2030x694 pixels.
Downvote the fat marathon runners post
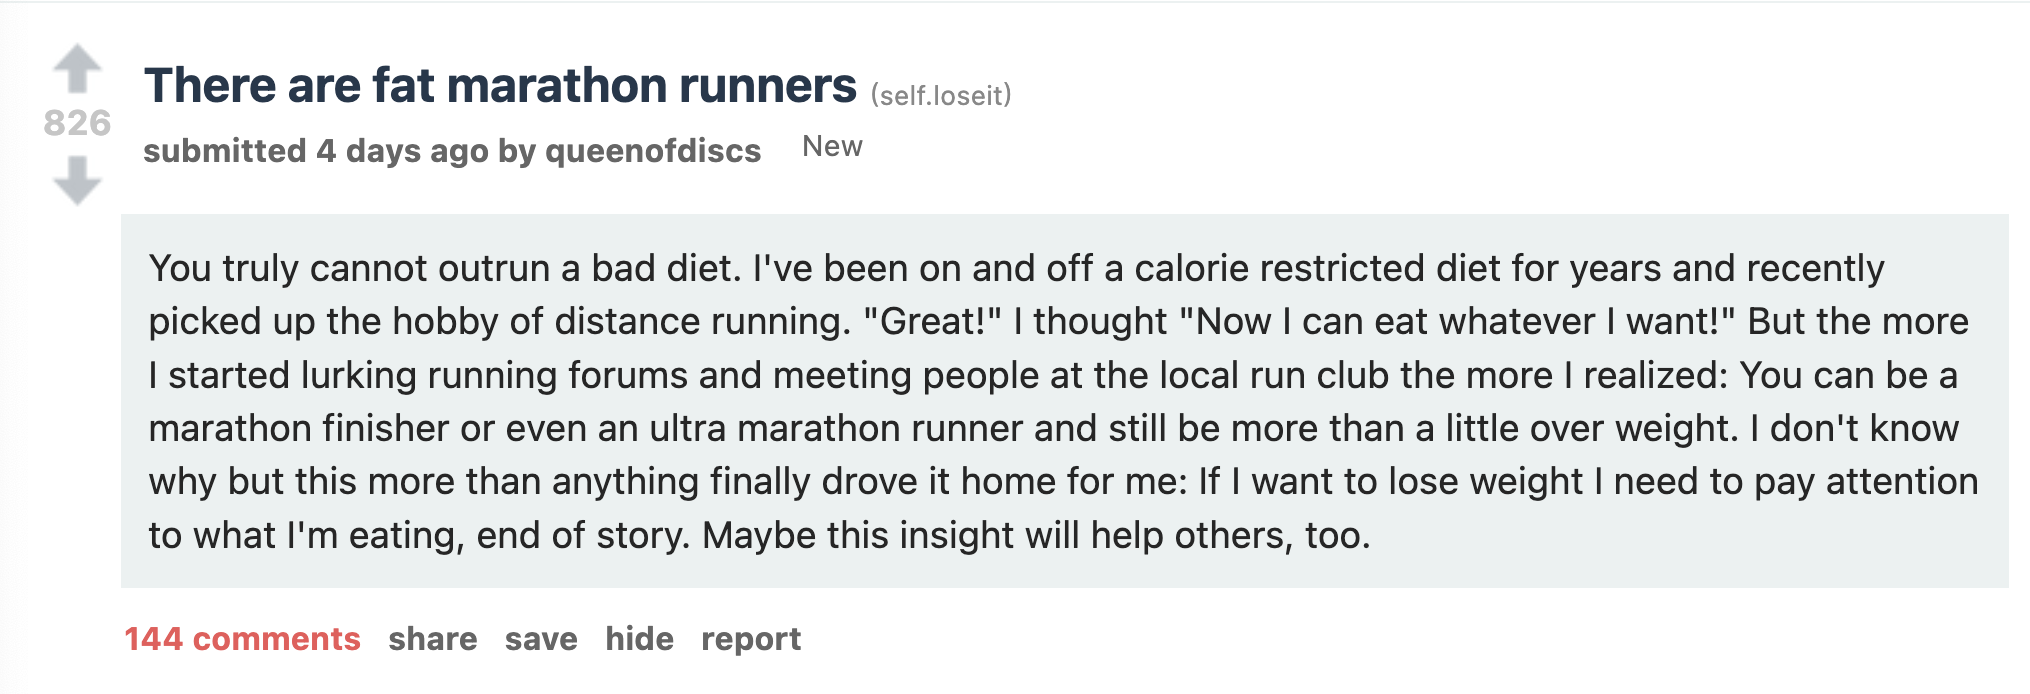point(77,180)
